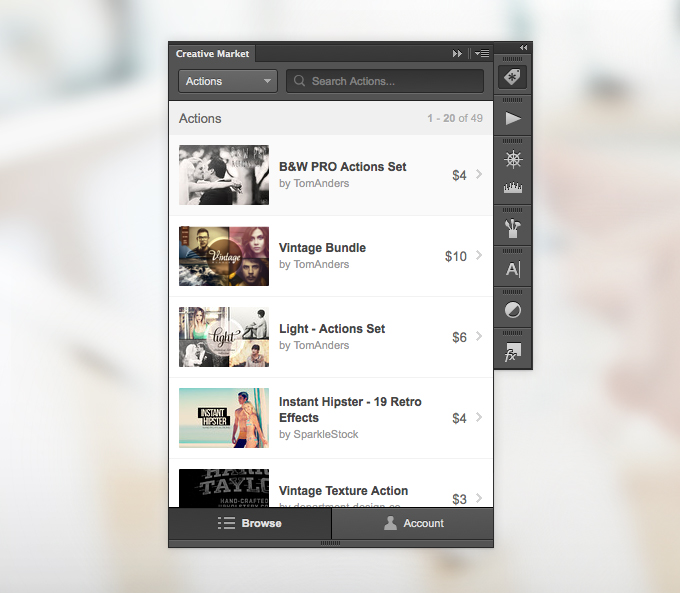The image size is (680, 593).
Task: Click Light - Actions Set title
Action: pyautogui.click(x=332, y=329)
